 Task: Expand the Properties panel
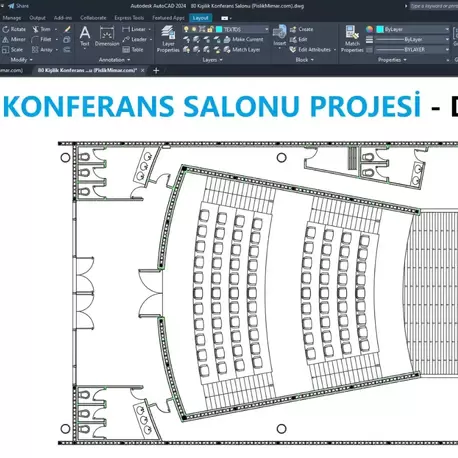tap(392, 60)
